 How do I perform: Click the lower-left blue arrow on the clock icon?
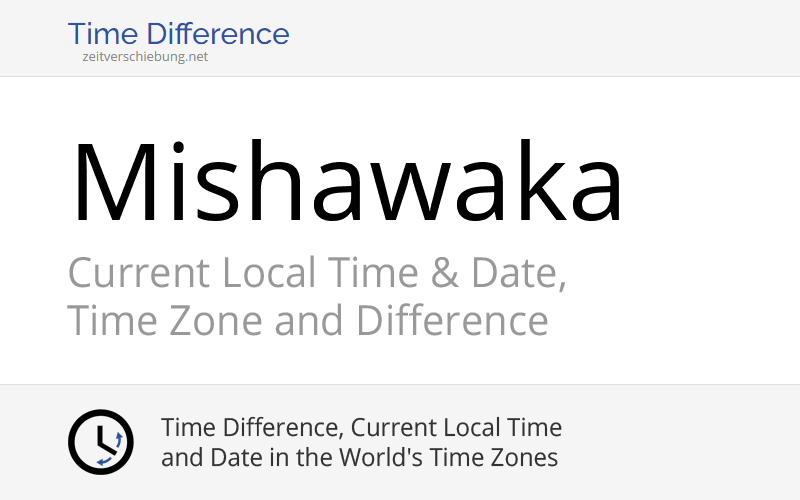[102, 460]
